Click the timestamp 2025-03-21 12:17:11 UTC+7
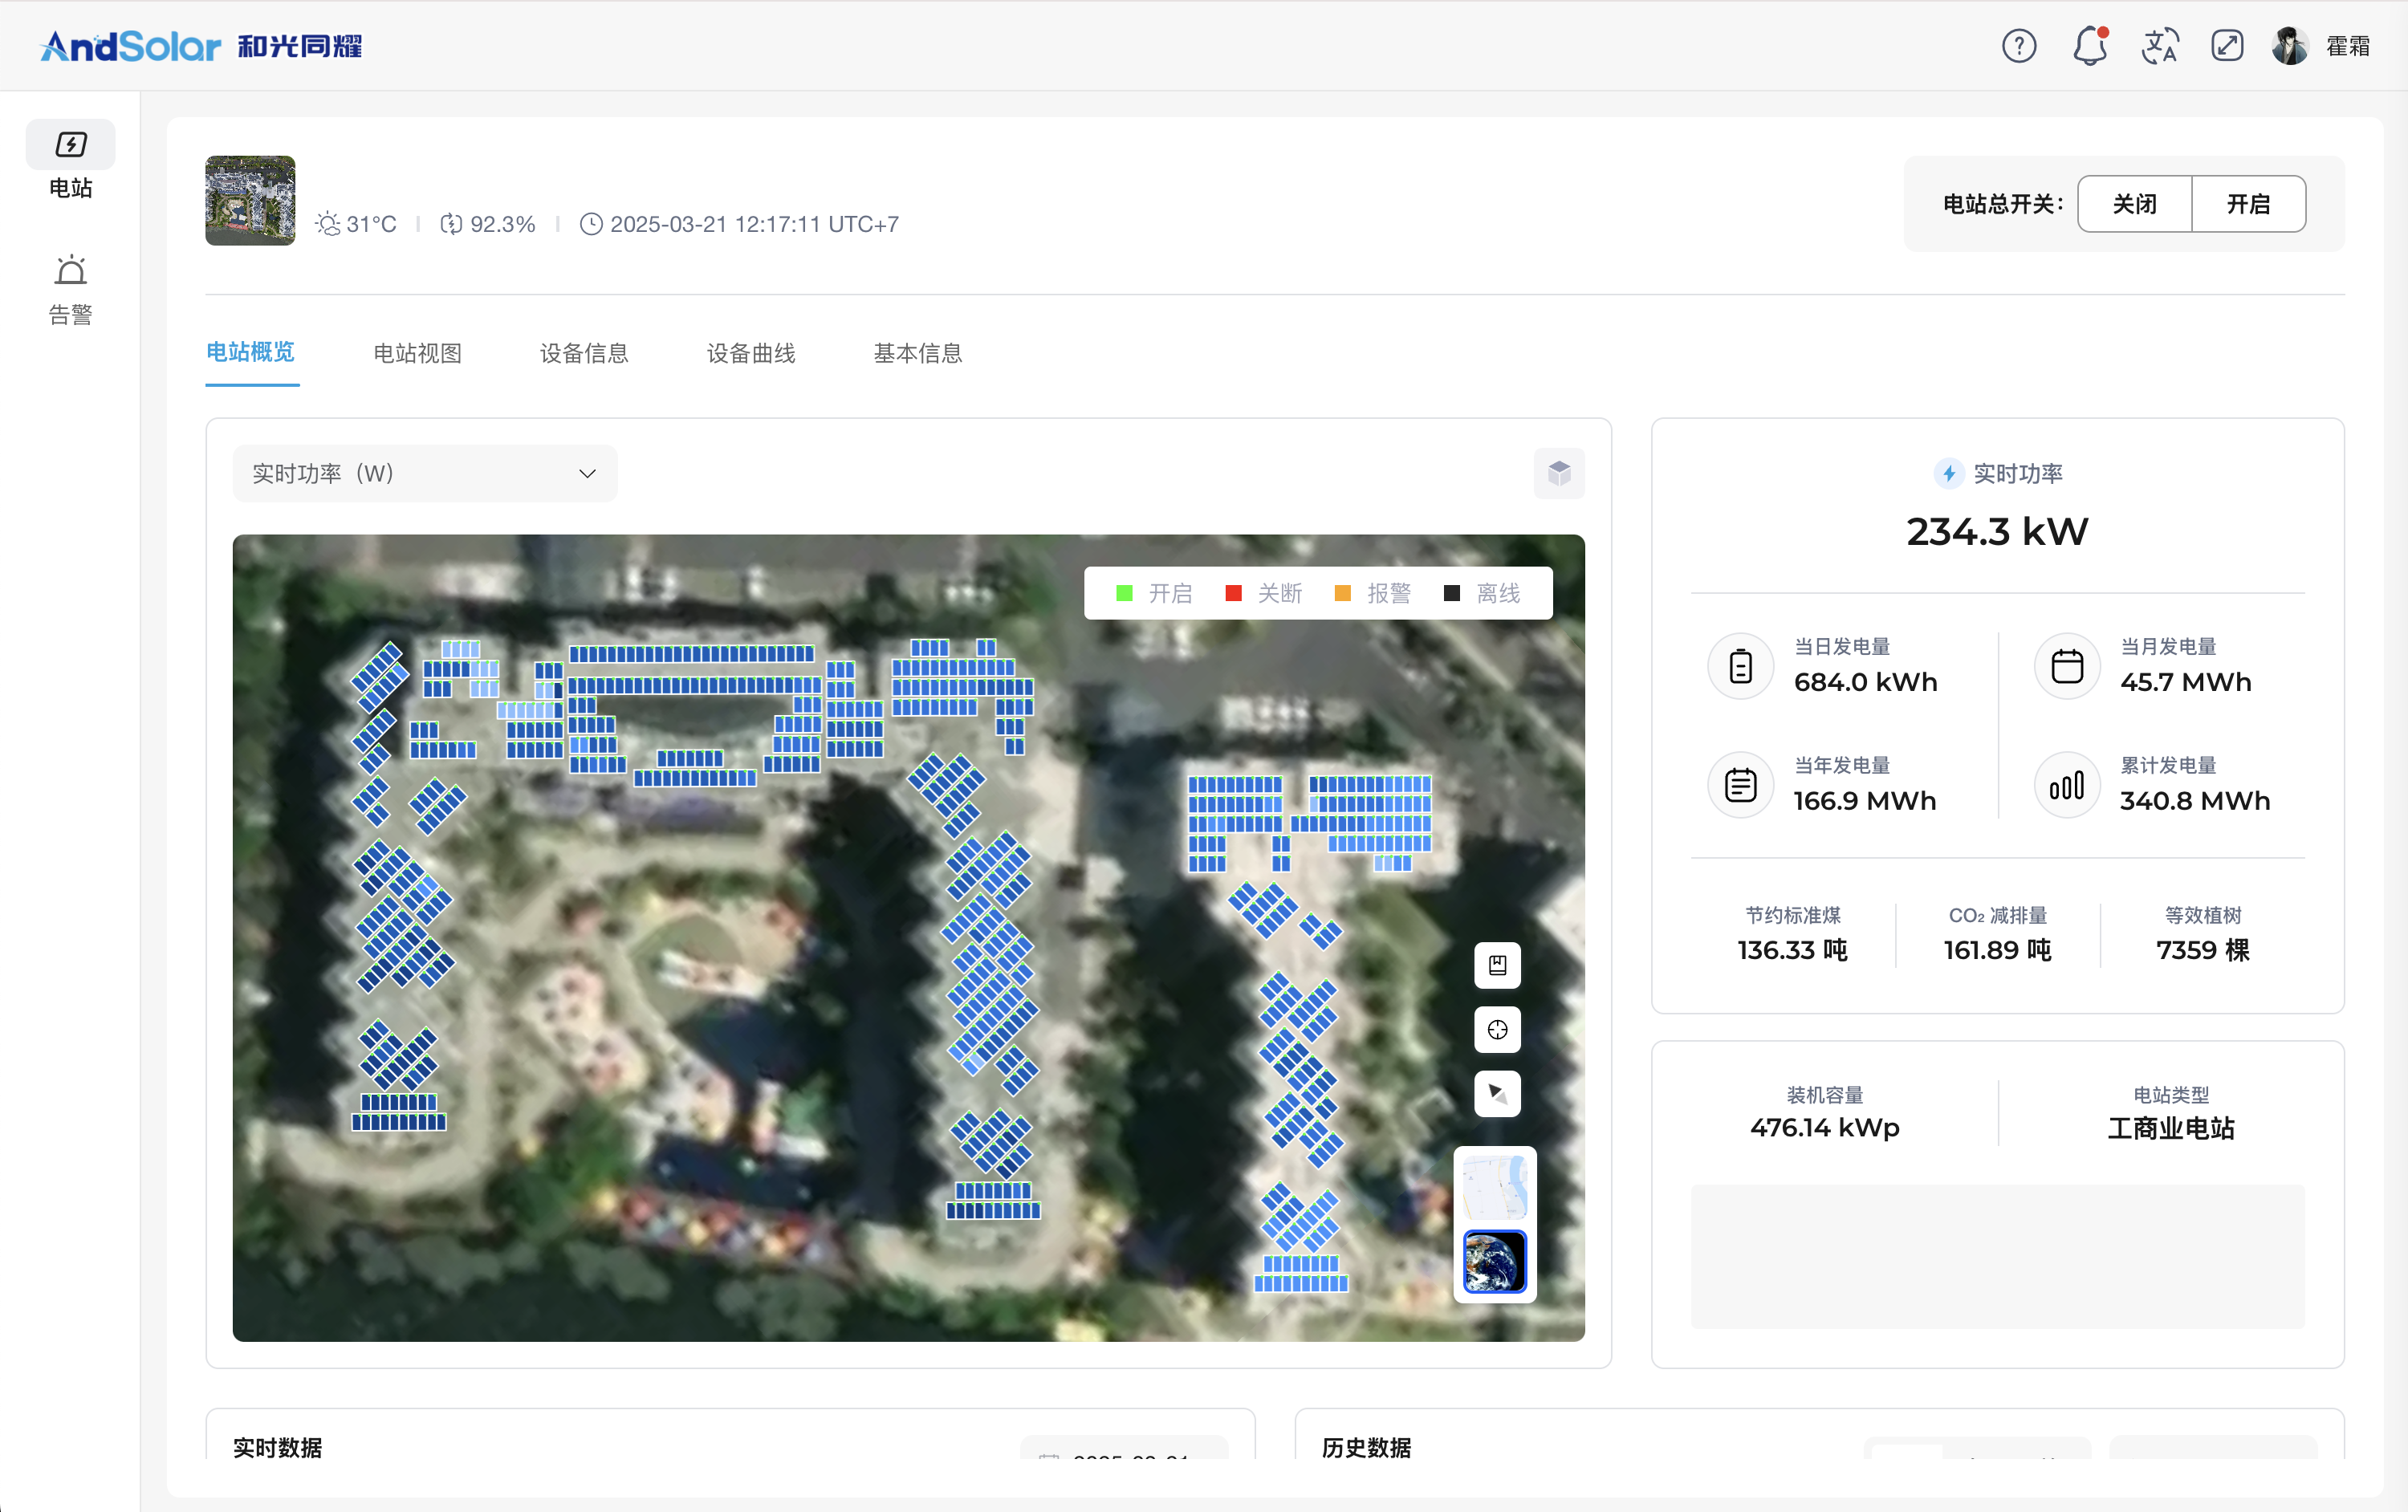 pos(755,224)
